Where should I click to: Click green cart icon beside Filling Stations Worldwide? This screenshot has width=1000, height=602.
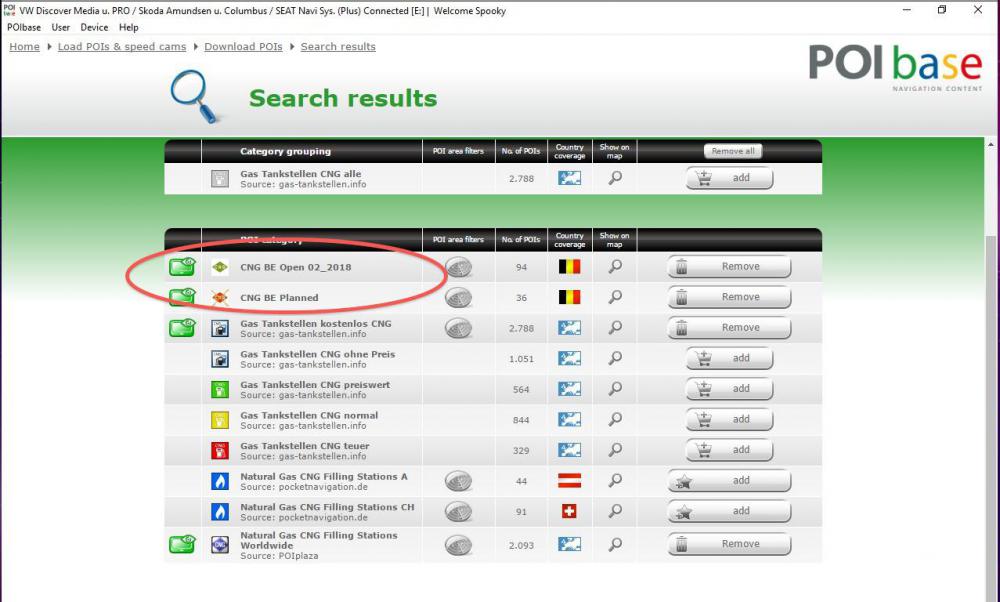[x=182, y=544]
